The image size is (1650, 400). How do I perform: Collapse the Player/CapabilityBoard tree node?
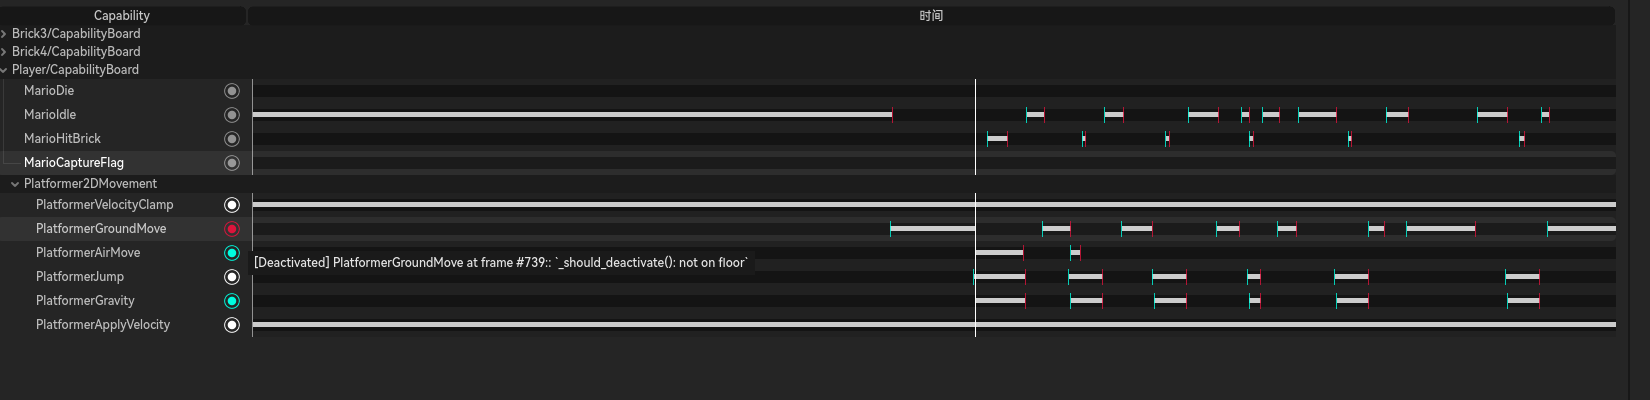(x=4, y=70)
